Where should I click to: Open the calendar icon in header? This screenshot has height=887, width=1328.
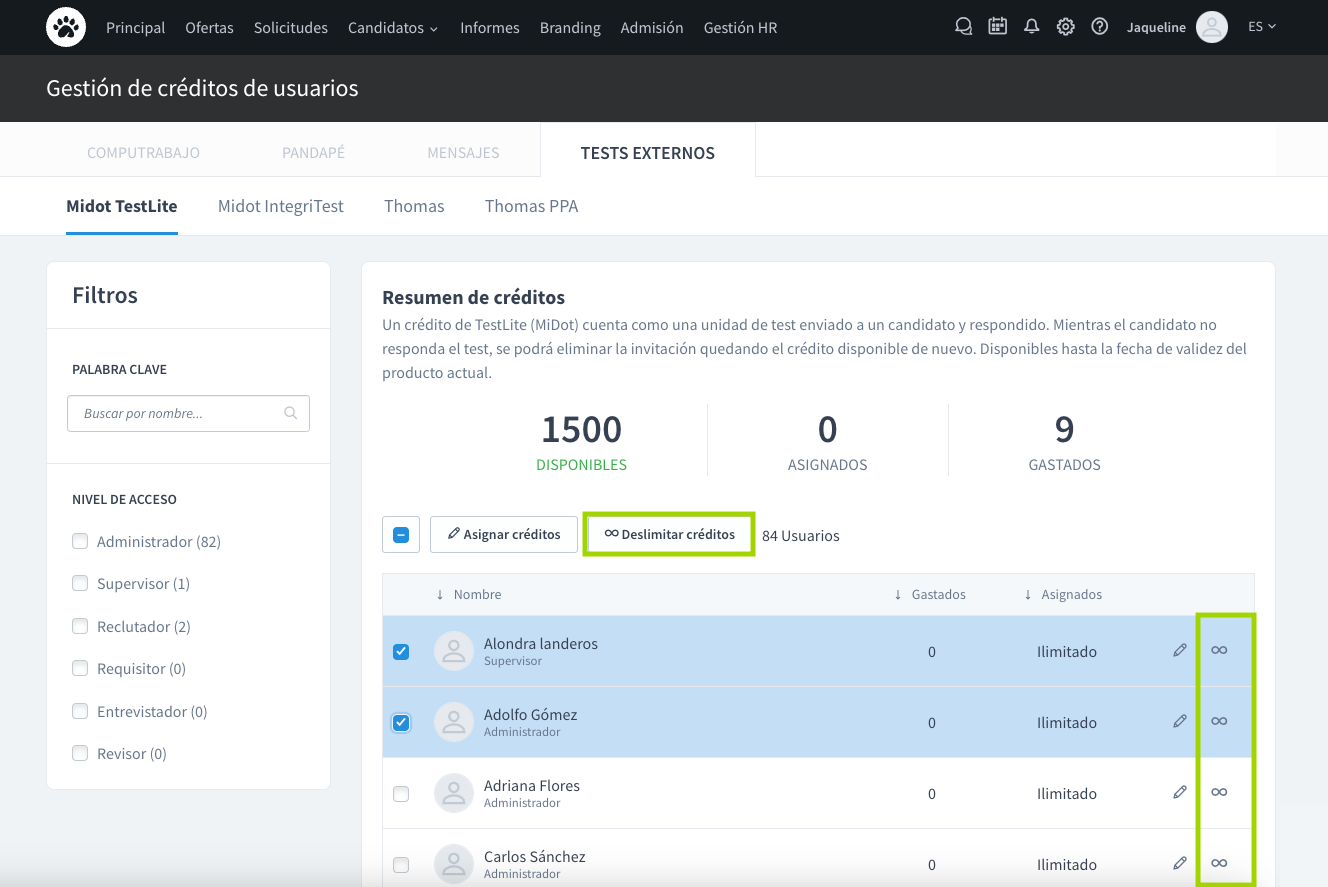click(997, 27)
